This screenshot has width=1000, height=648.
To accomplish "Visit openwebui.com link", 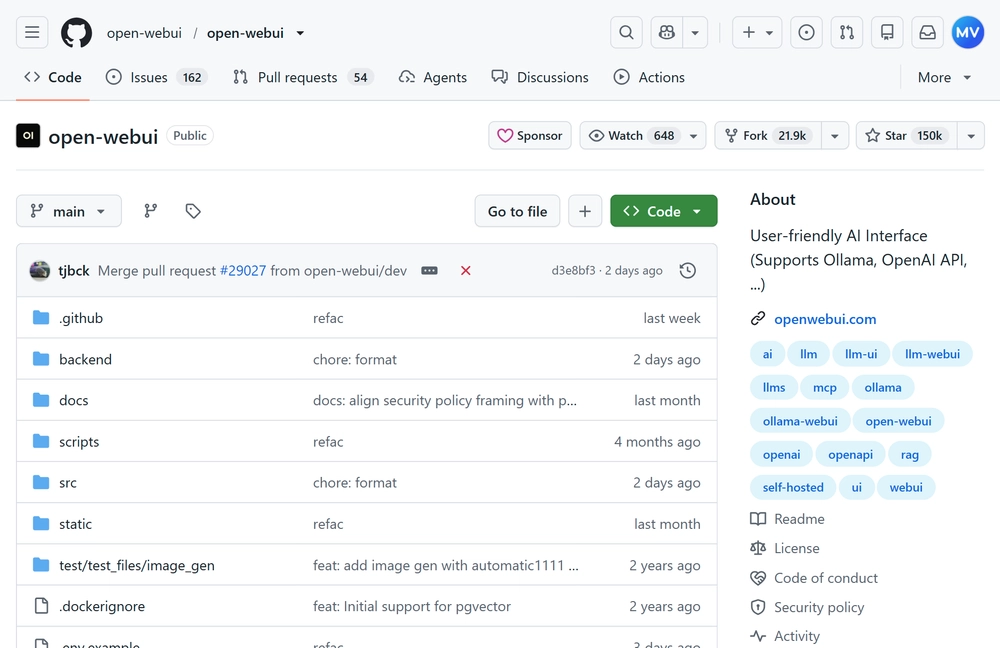I will tap(825, 319).
